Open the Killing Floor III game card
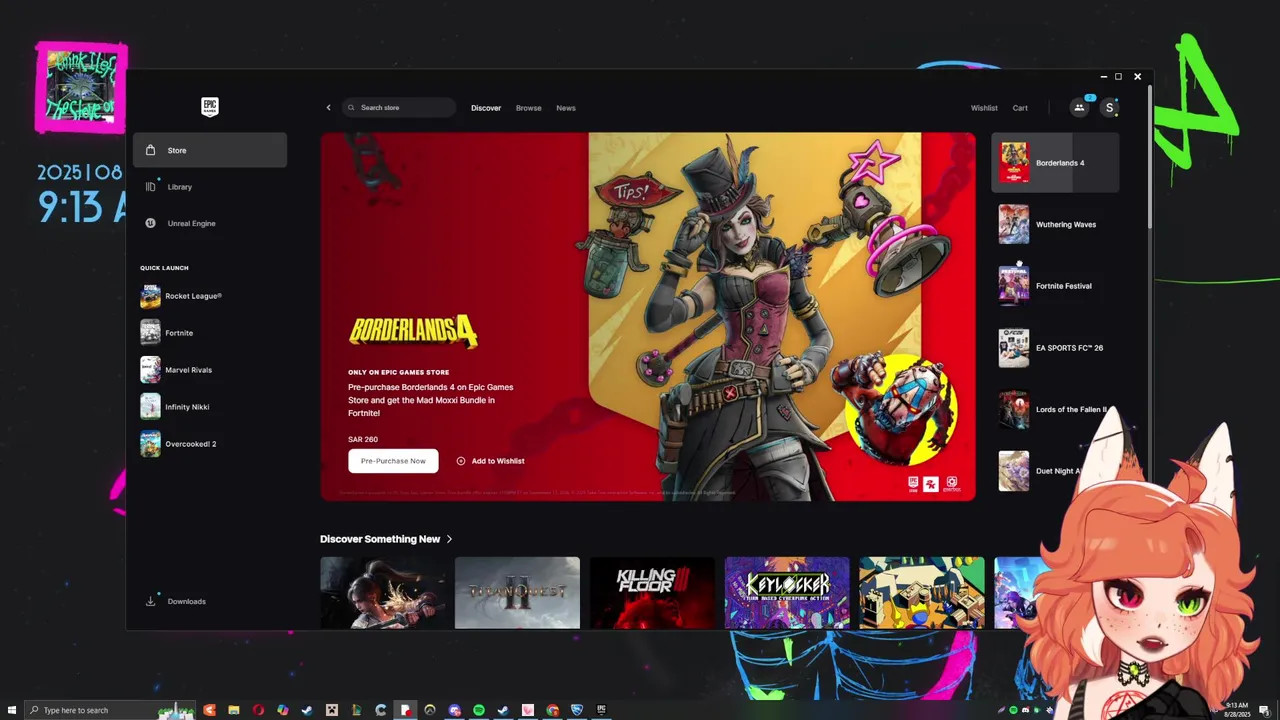 point(652,592)
